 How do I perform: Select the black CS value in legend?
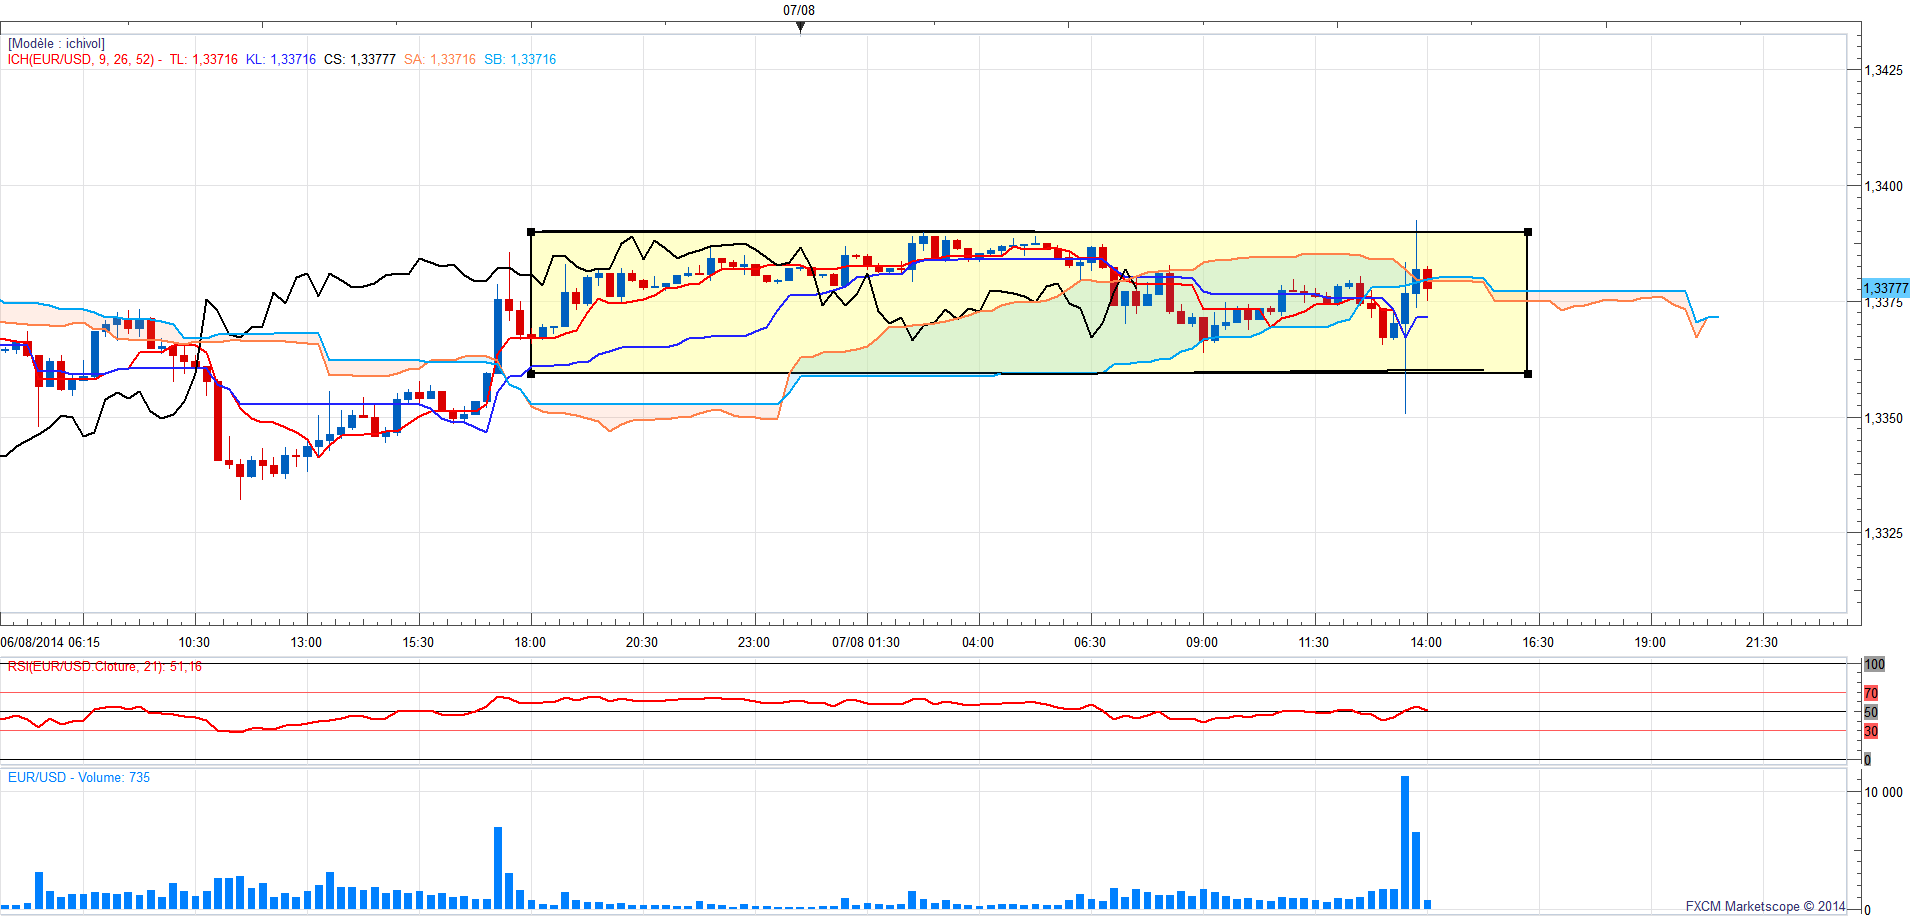(x=360, y=60)
